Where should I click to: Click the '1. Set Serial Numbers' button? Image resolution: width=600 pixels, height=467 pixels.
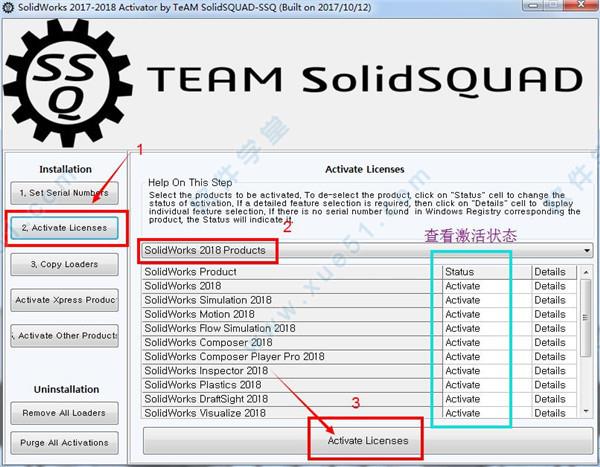tap(64, 193)
